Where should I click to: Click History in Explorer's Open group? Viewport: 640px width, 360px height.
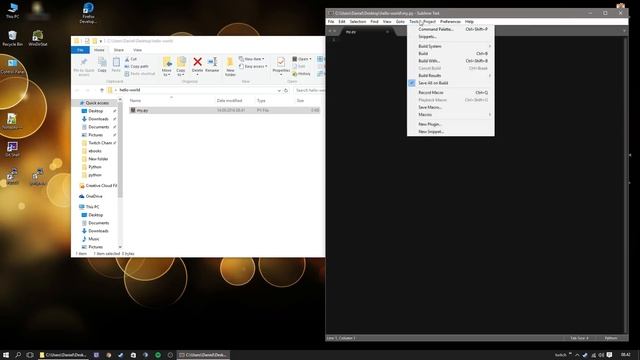tap(302, 74)
